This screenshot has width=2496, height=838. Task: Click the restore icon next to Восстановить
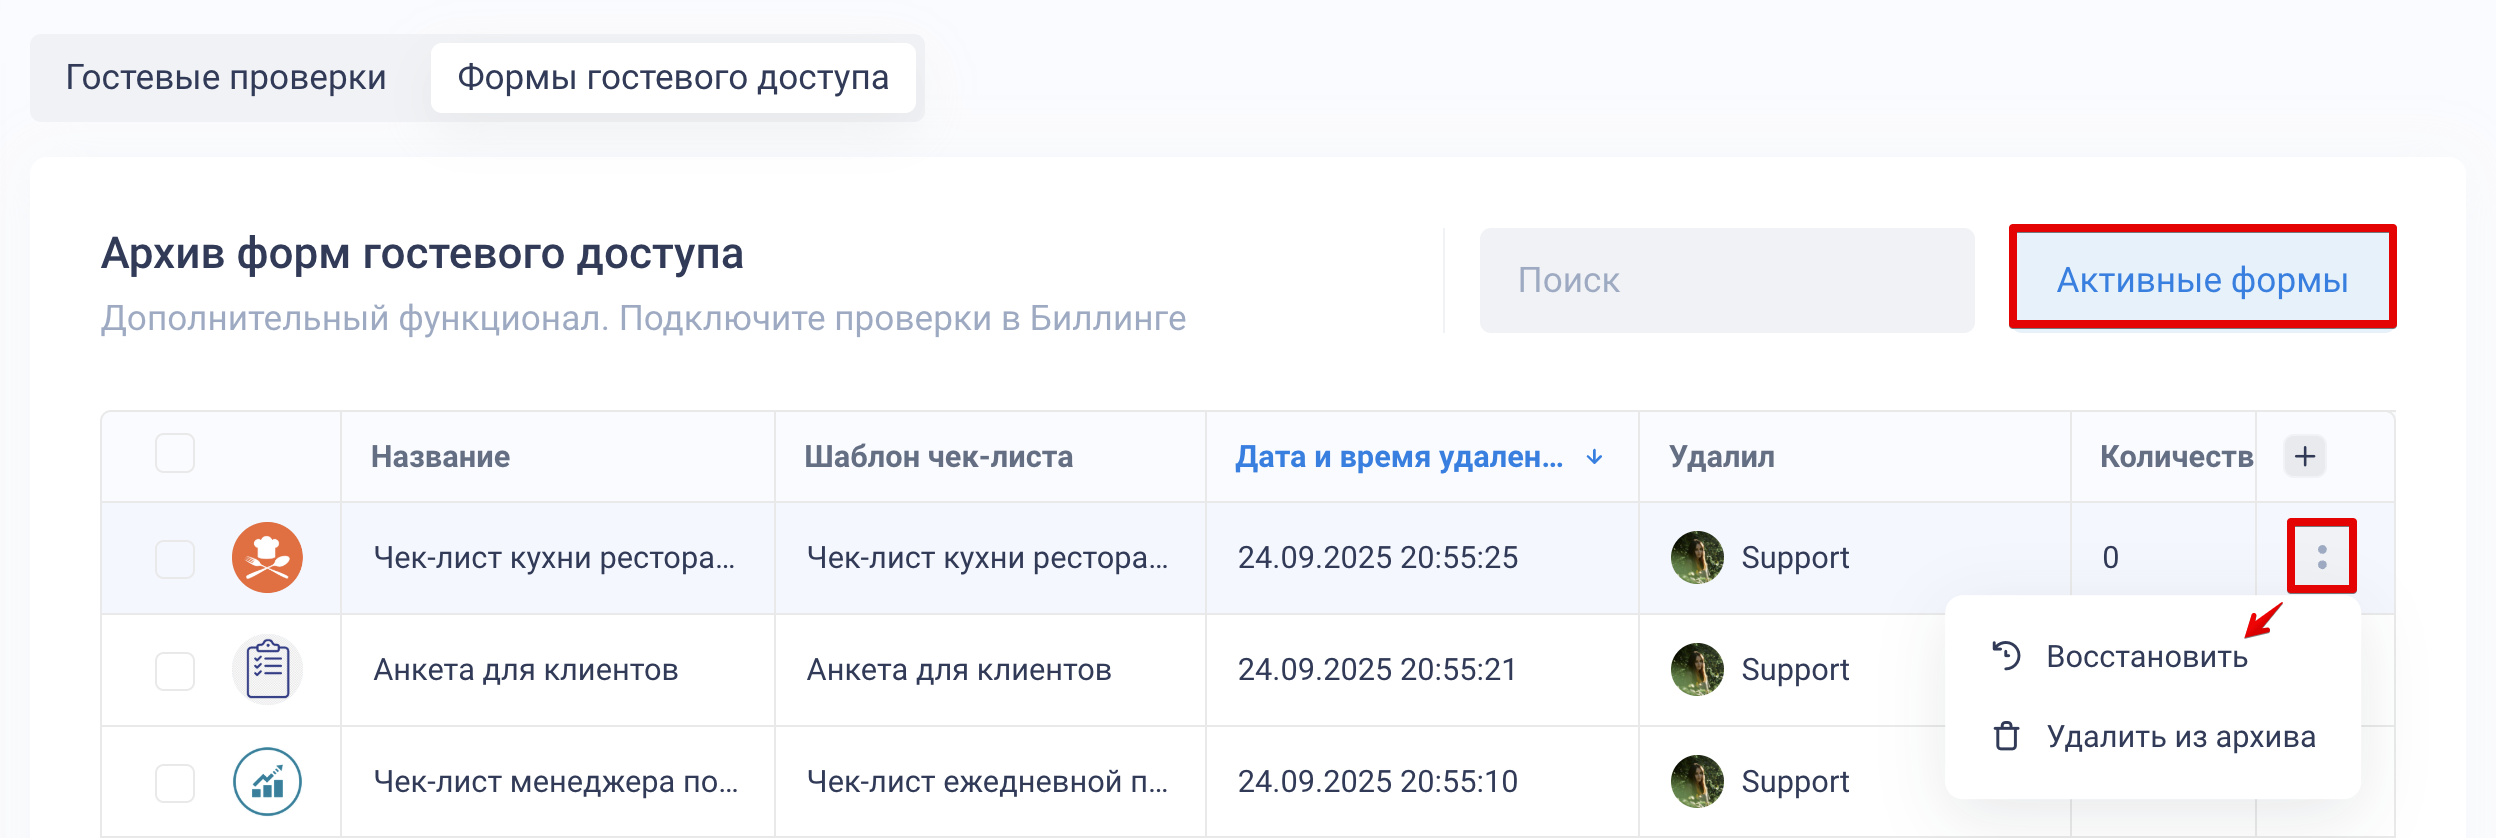coord(2006,656)
